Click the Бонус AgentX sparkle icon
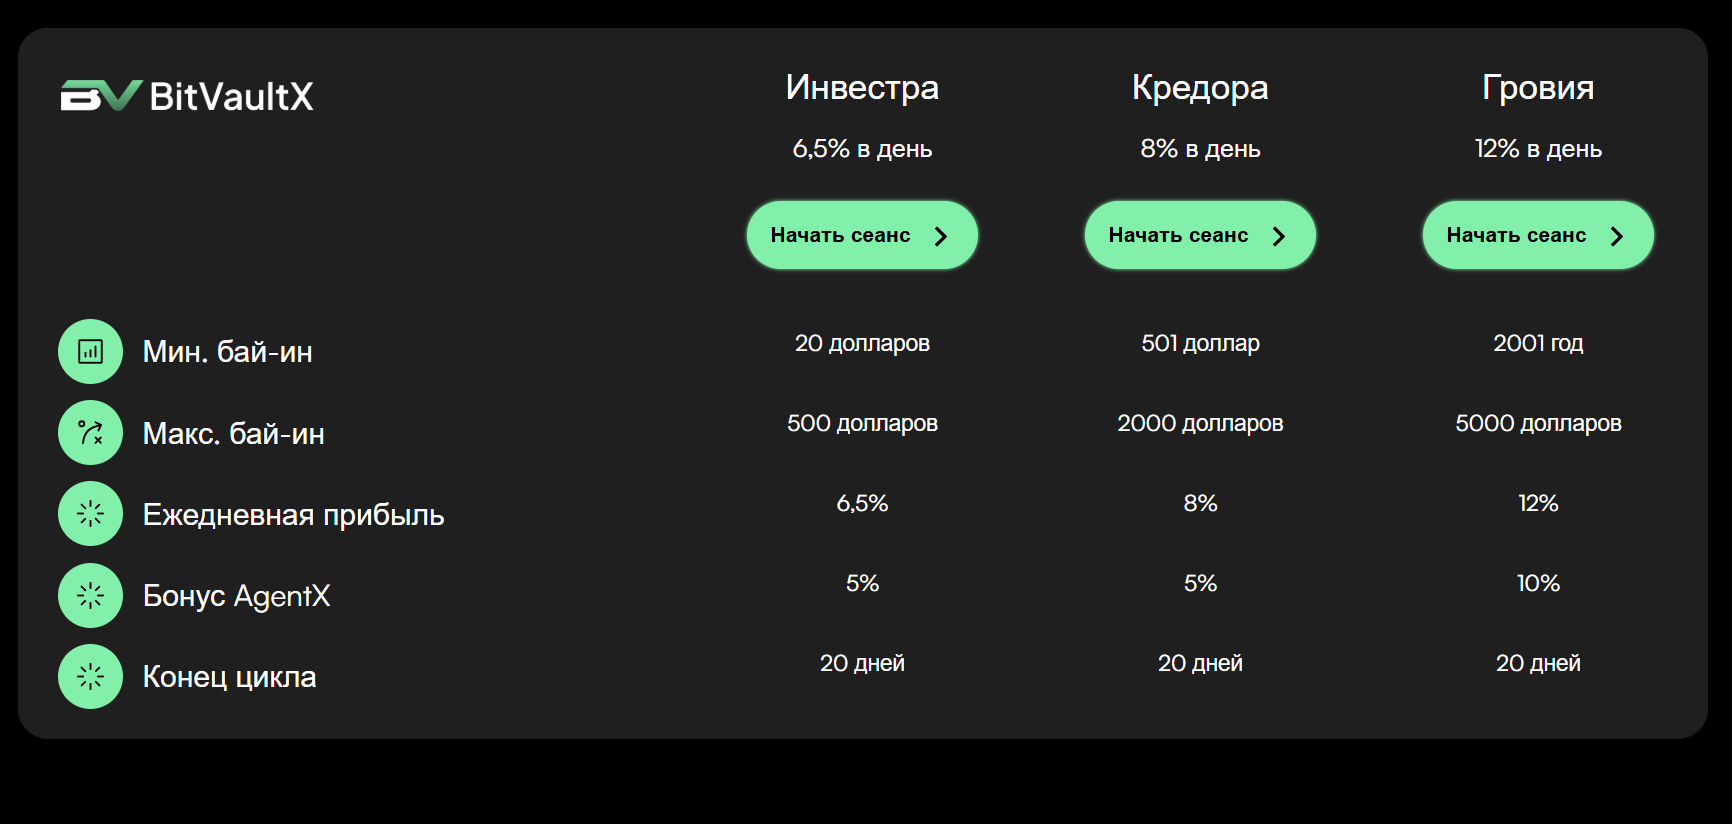This screenshot has width=1732, height=824. pos(91,596)
